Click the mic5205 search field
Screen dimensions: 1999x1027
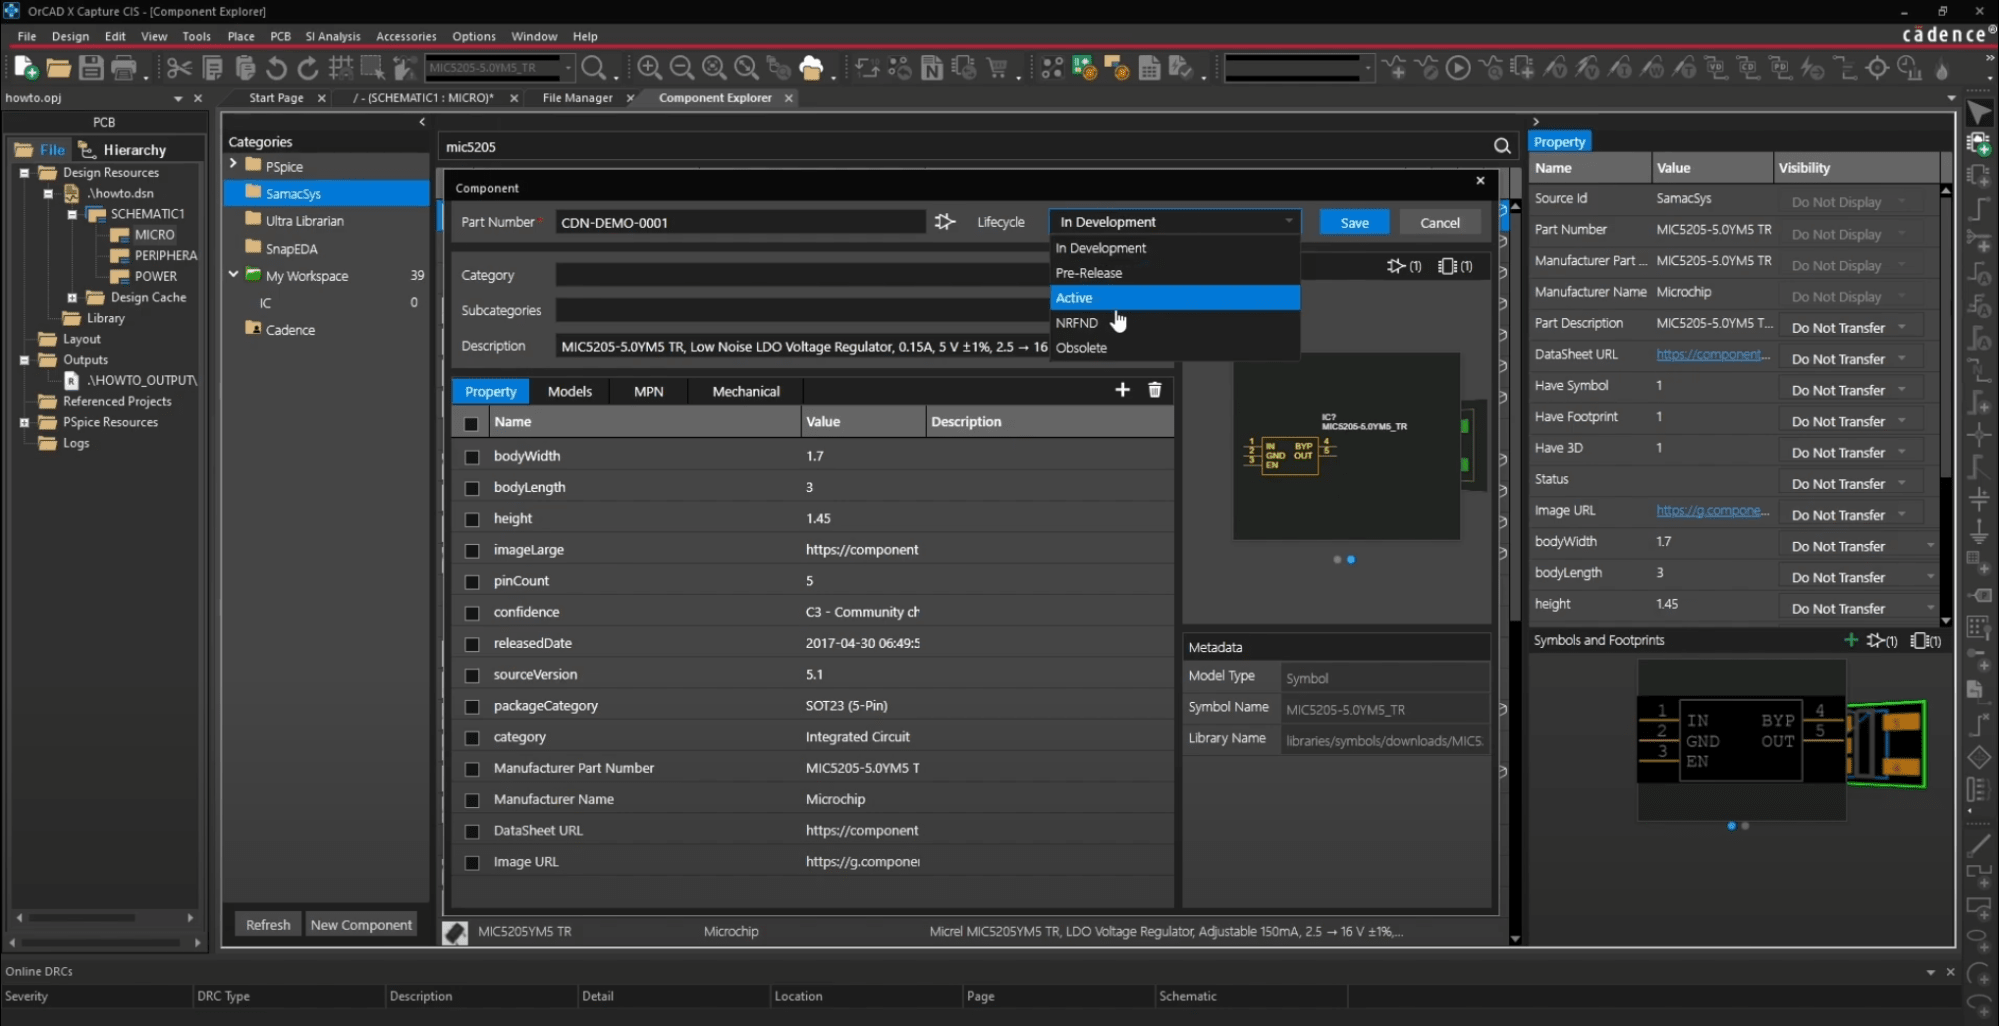click(x=965, y=146)
